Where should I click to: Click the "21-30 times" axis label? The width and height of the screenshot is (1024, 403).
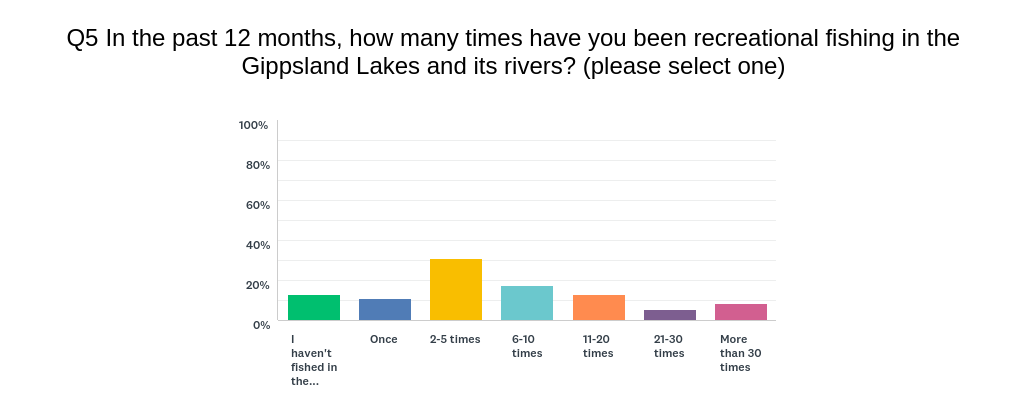669,346
